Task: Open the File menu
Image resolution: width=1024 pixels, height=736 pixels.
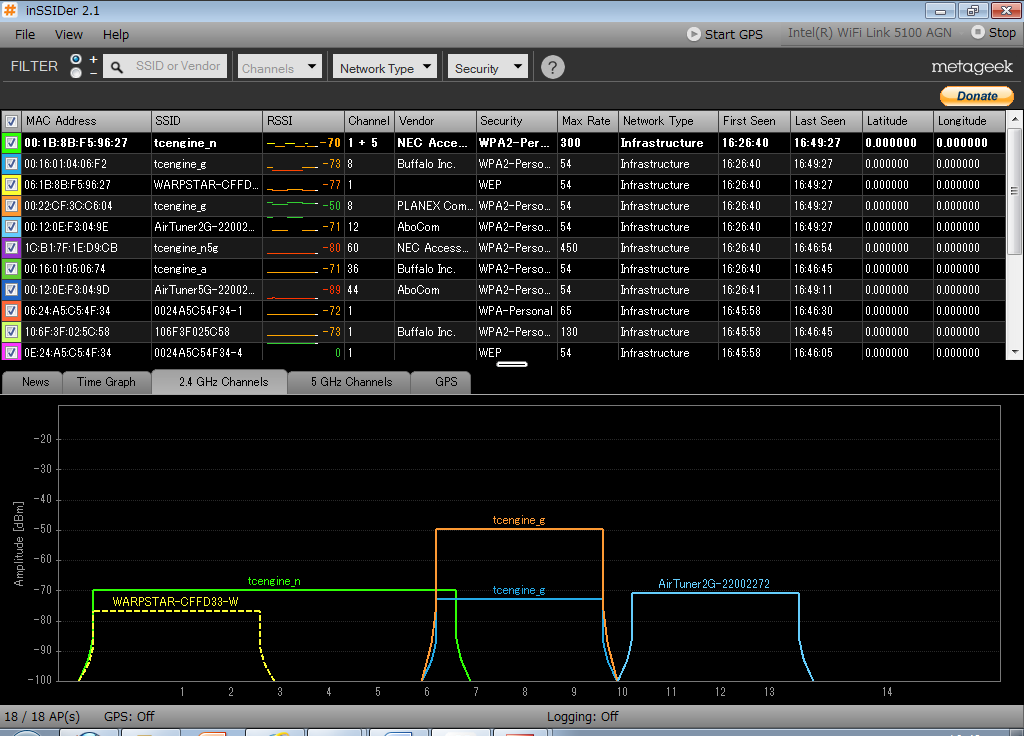Action: (25, 35)
